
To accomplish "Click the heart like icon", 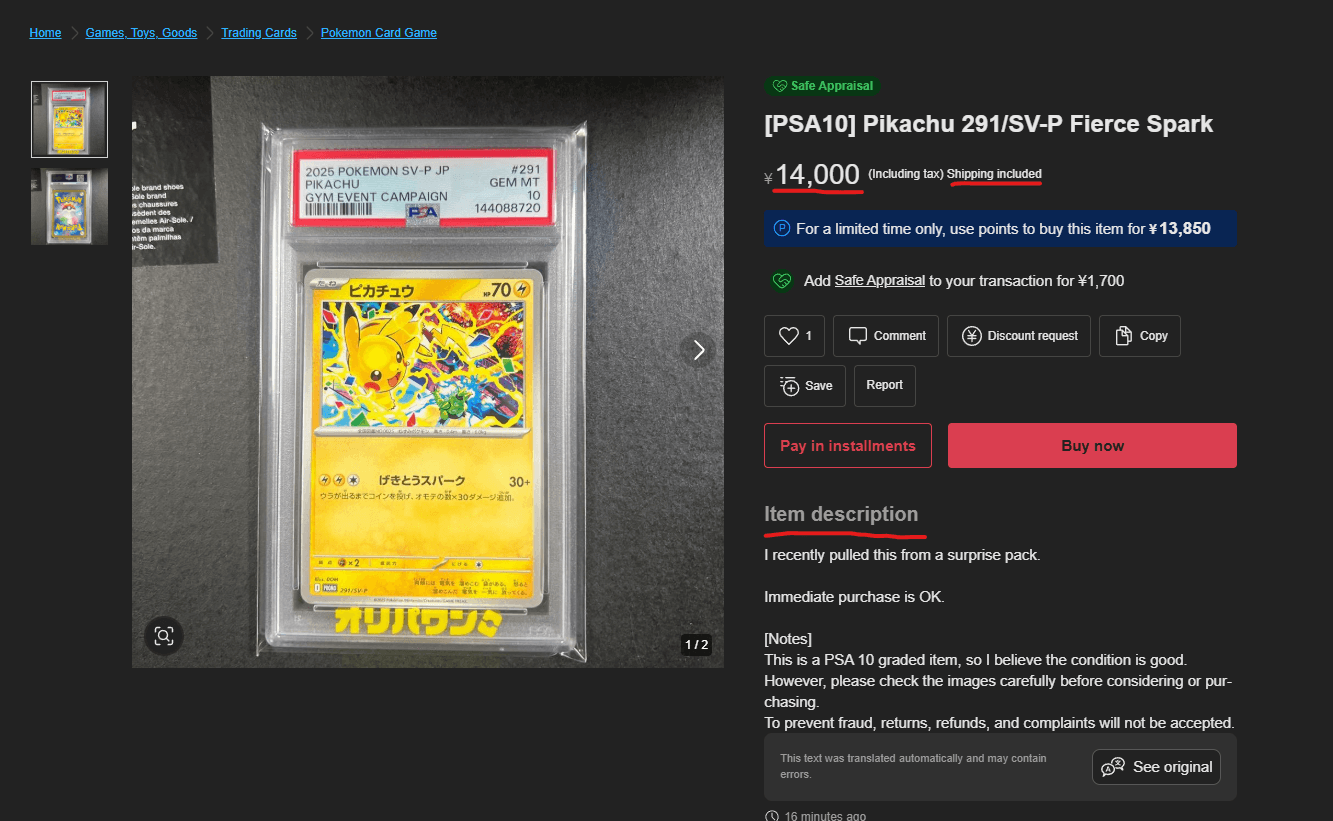I will click(789, 336).
